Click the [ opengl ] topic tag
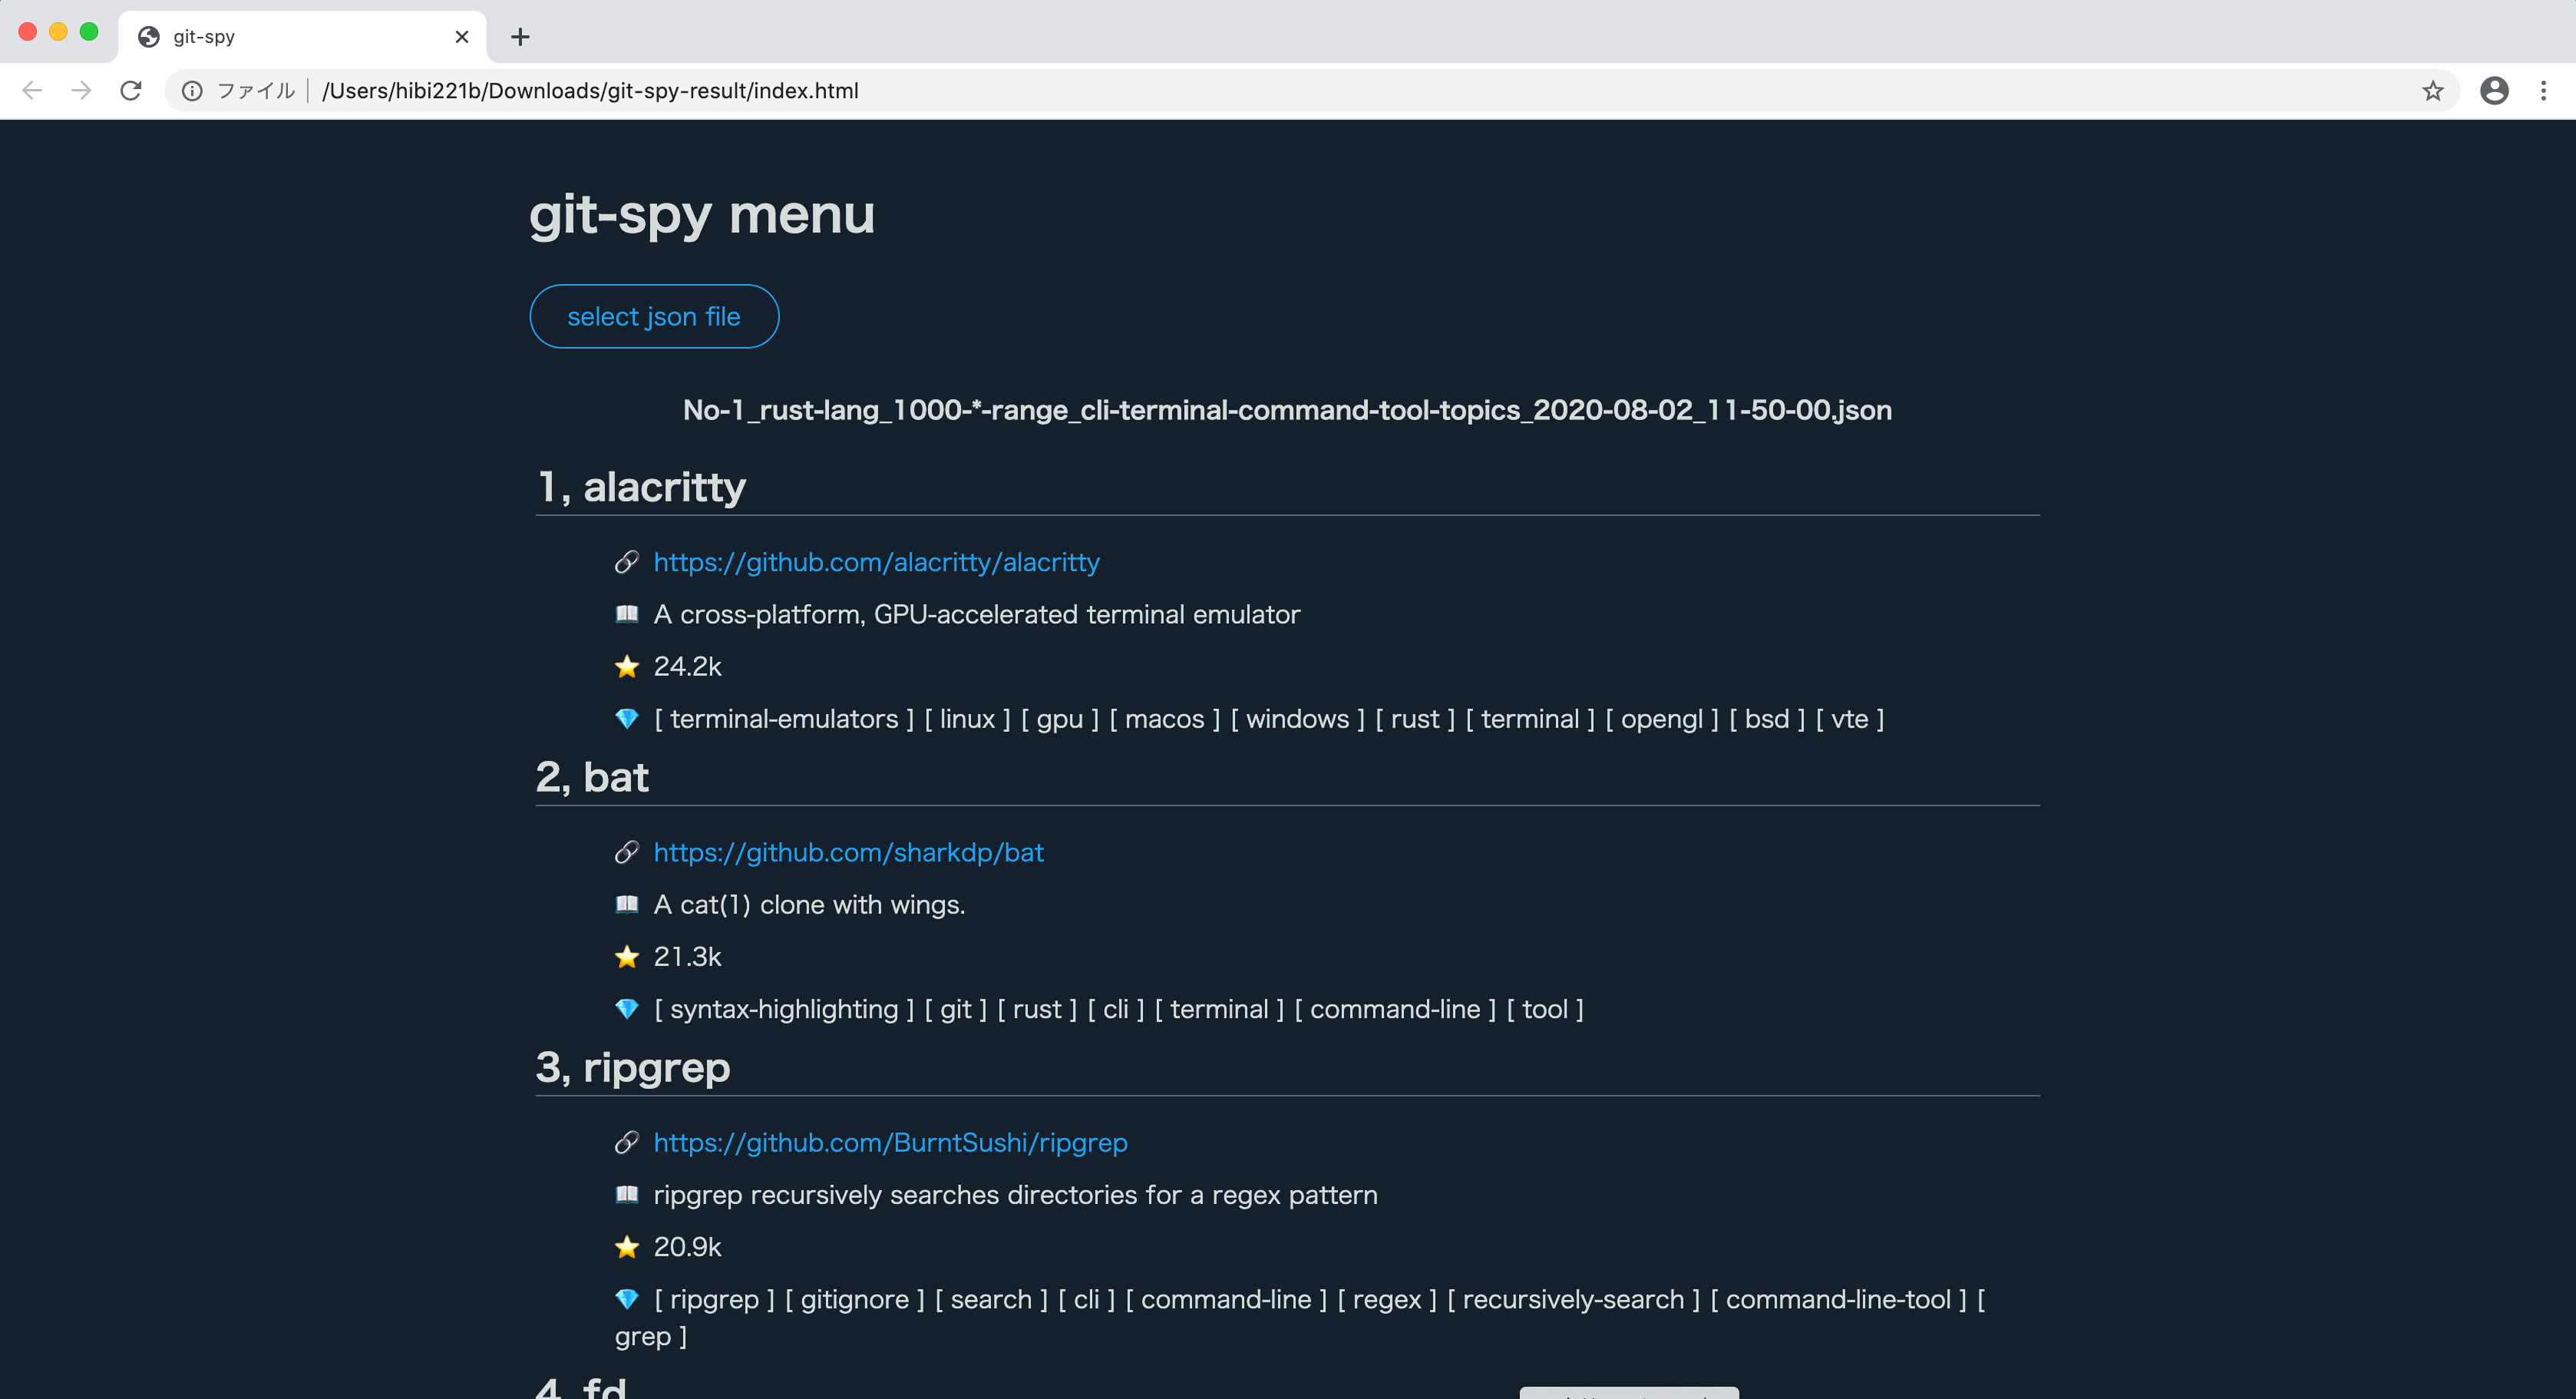Screen dimensions: 2576x1399 [1661, 718]
